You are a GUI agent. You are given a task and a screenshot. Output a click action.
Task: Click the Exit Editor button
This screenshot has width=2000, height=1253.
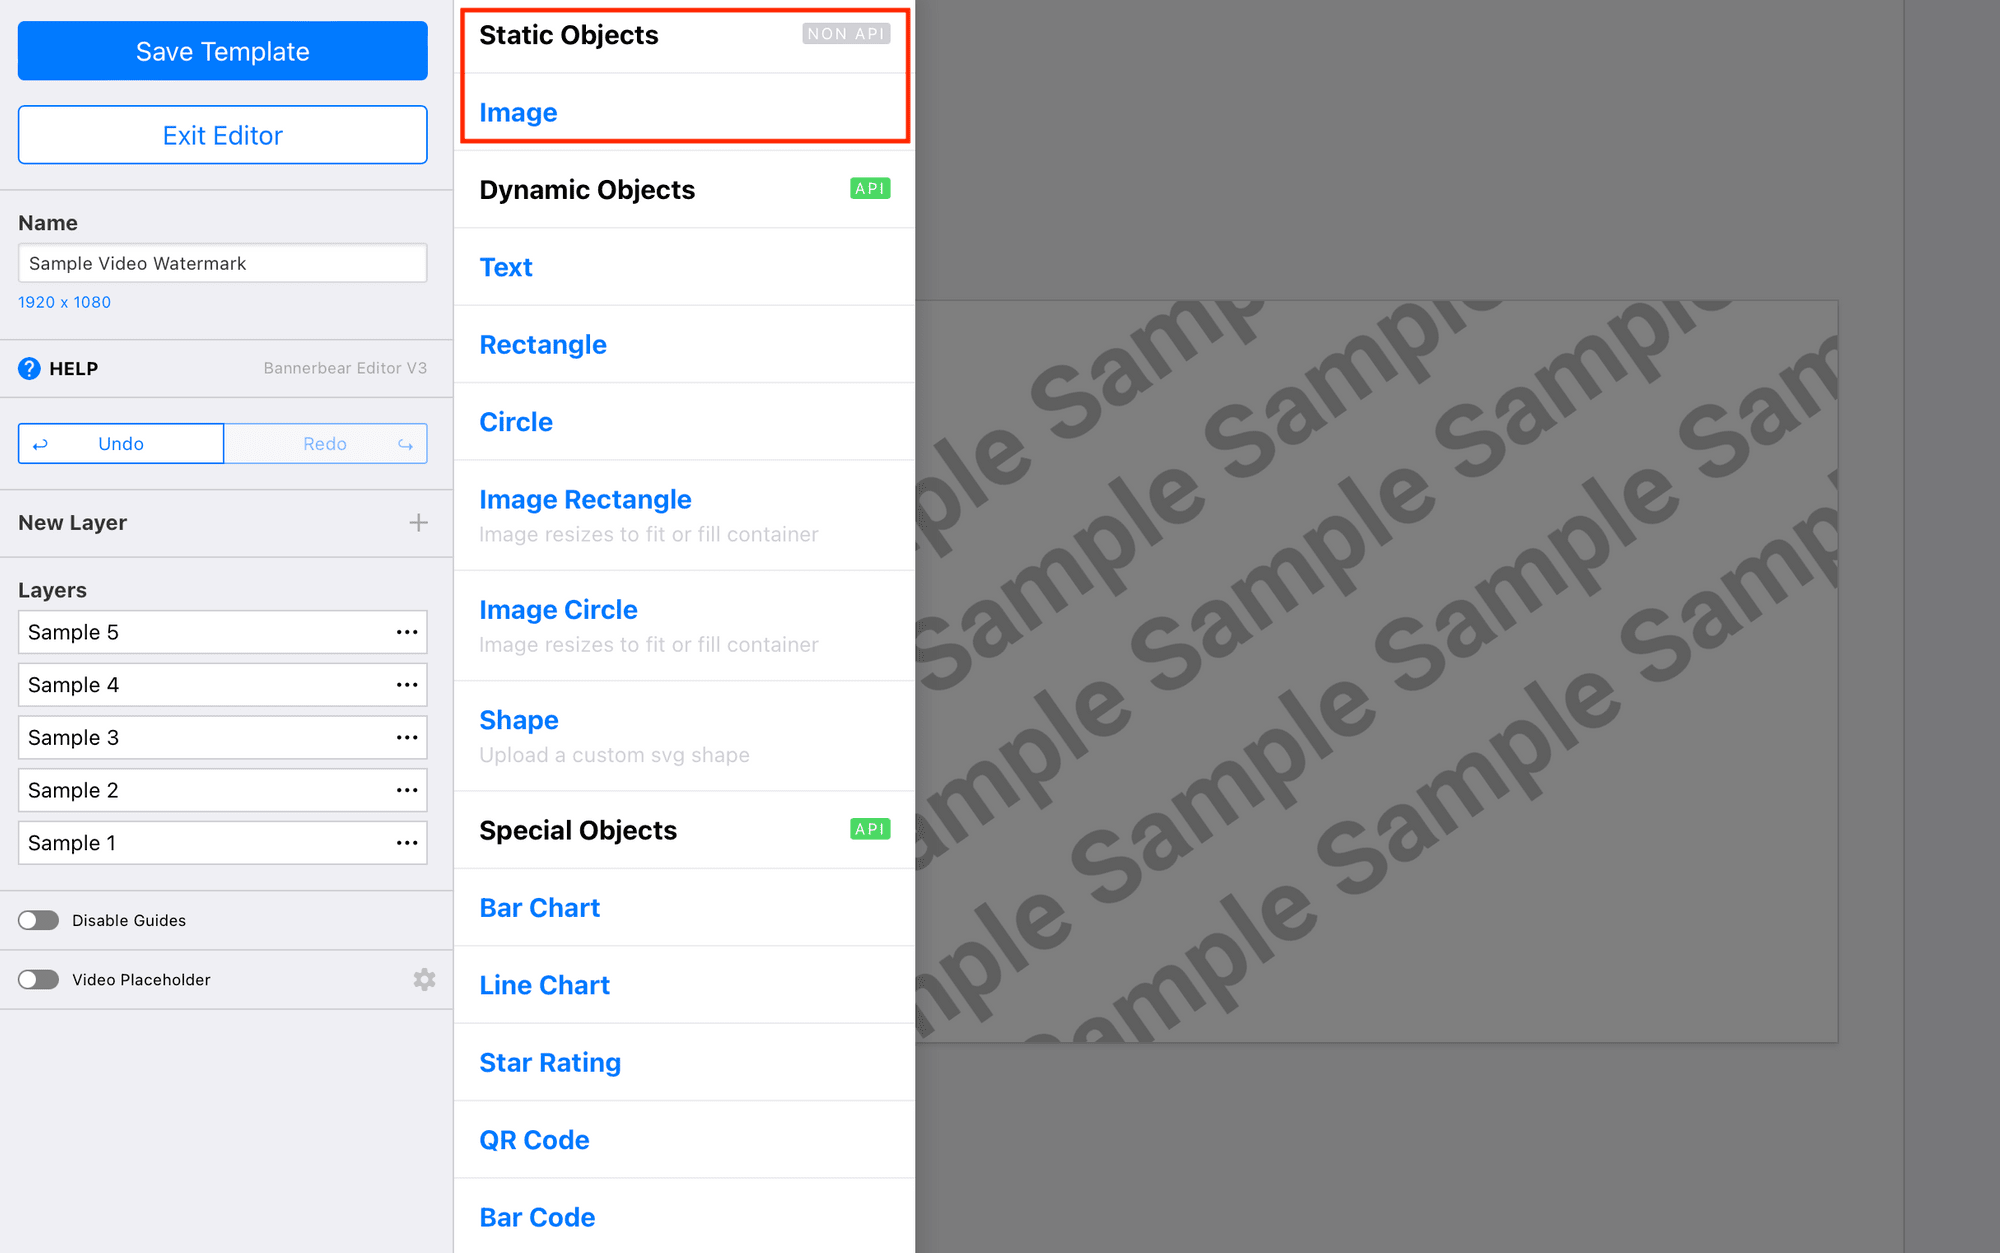point(222,134)
